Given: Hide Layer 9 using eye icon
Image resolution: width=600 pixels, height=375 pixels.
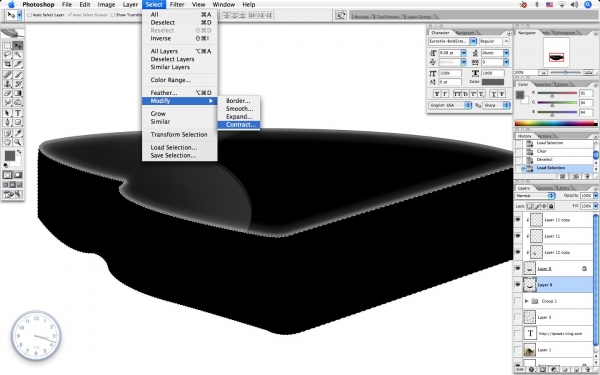Looking at the screenshot, I should pyautogui.click(x=518, y=285).
